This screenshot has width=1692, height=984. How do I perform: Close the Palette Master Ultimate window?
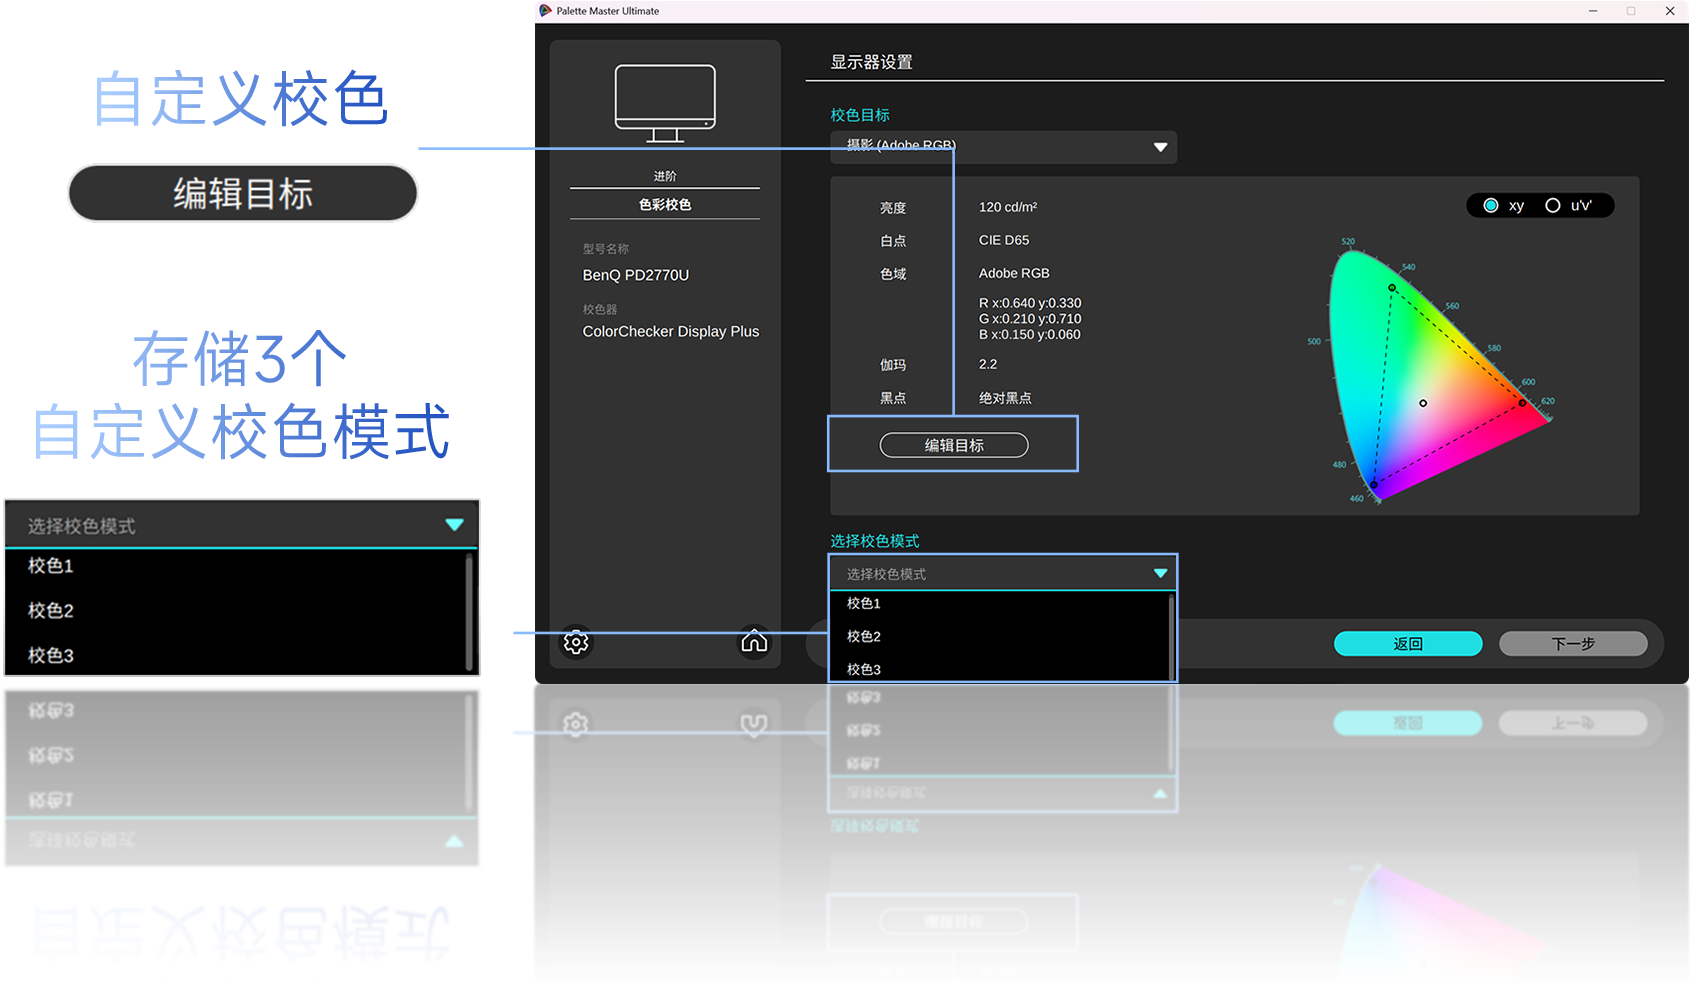point(1670,11)
